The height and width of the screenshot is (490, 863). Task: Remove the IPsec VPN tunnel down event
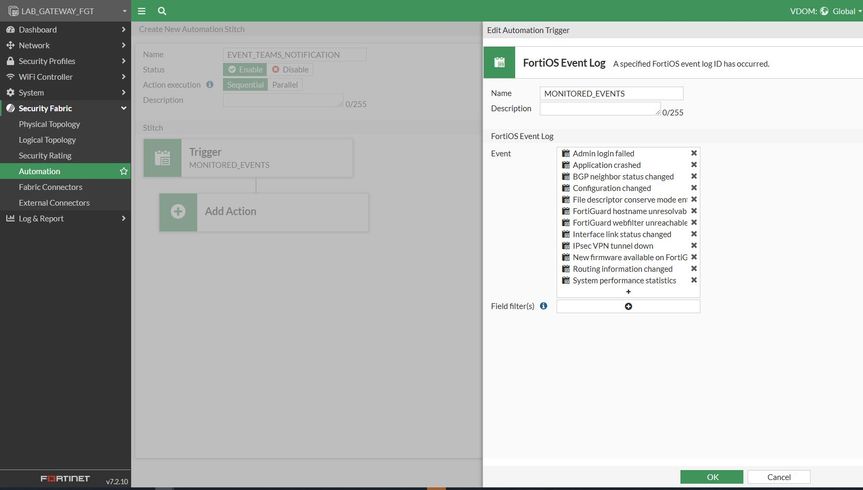coord(694,246)
